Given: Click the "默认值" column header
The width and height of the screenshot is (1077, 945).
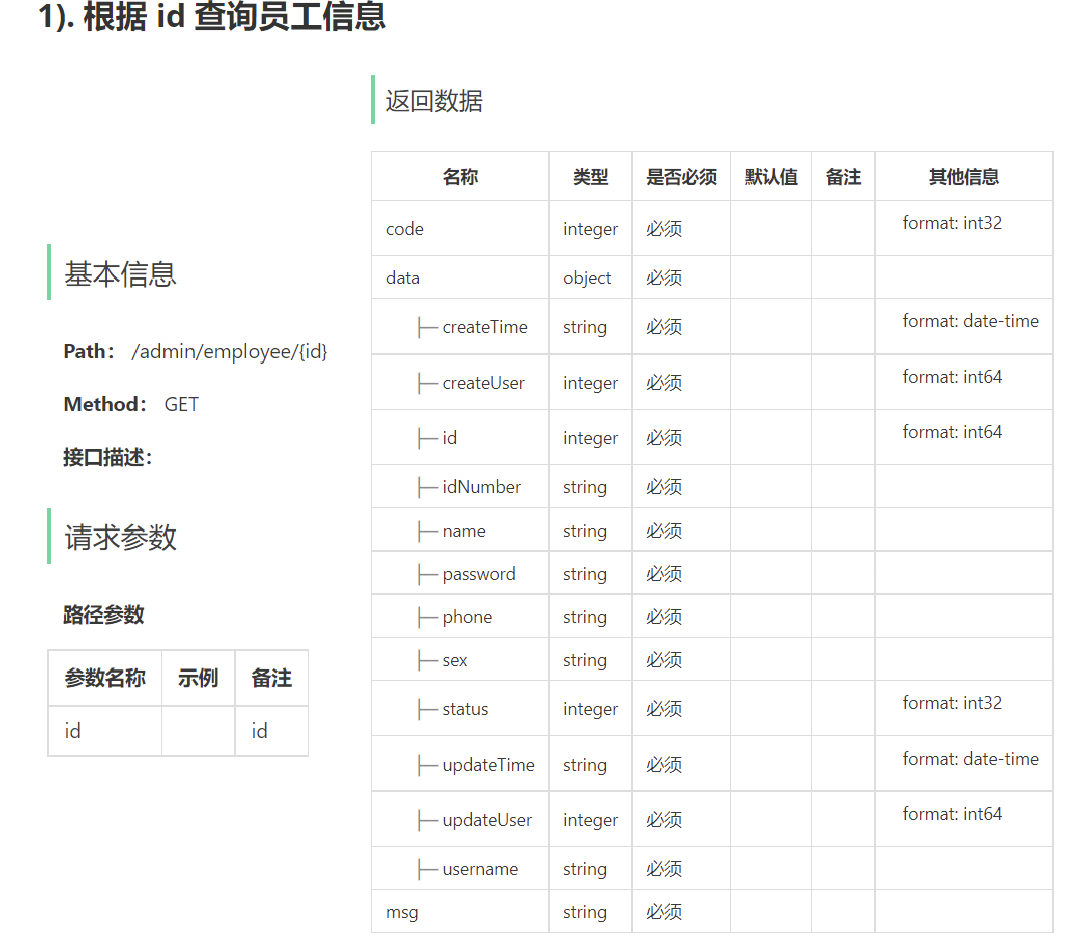Looking at the screenshot, I should click(x=771, y=177).
